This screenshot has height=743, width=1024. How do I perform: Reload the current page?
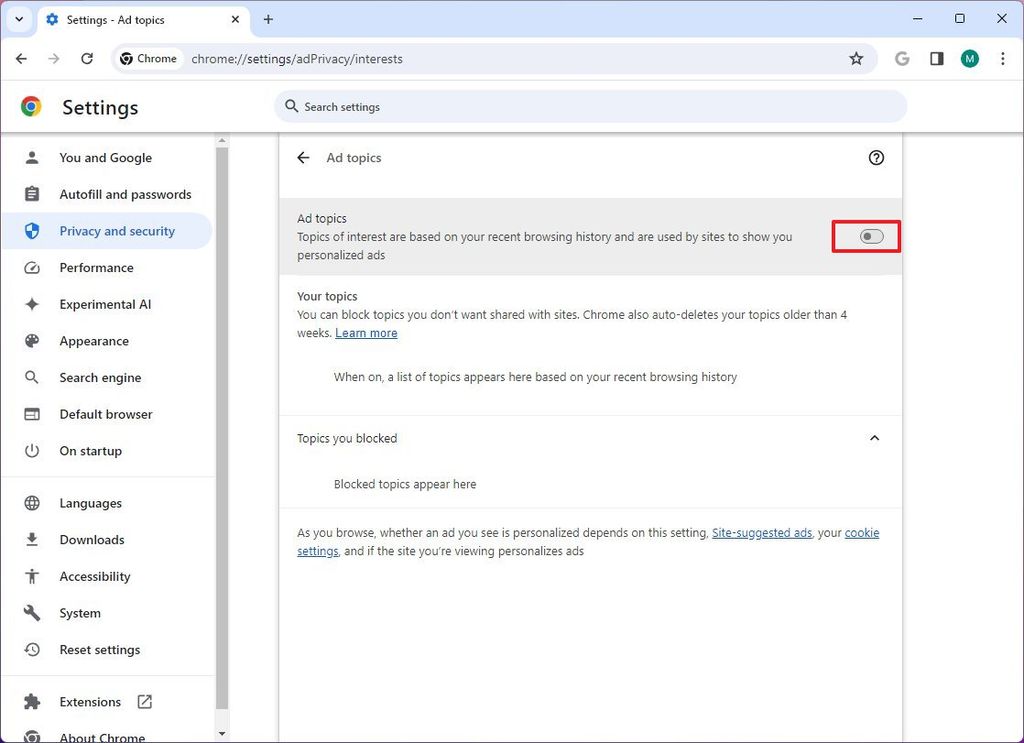[x=86, y=58]
